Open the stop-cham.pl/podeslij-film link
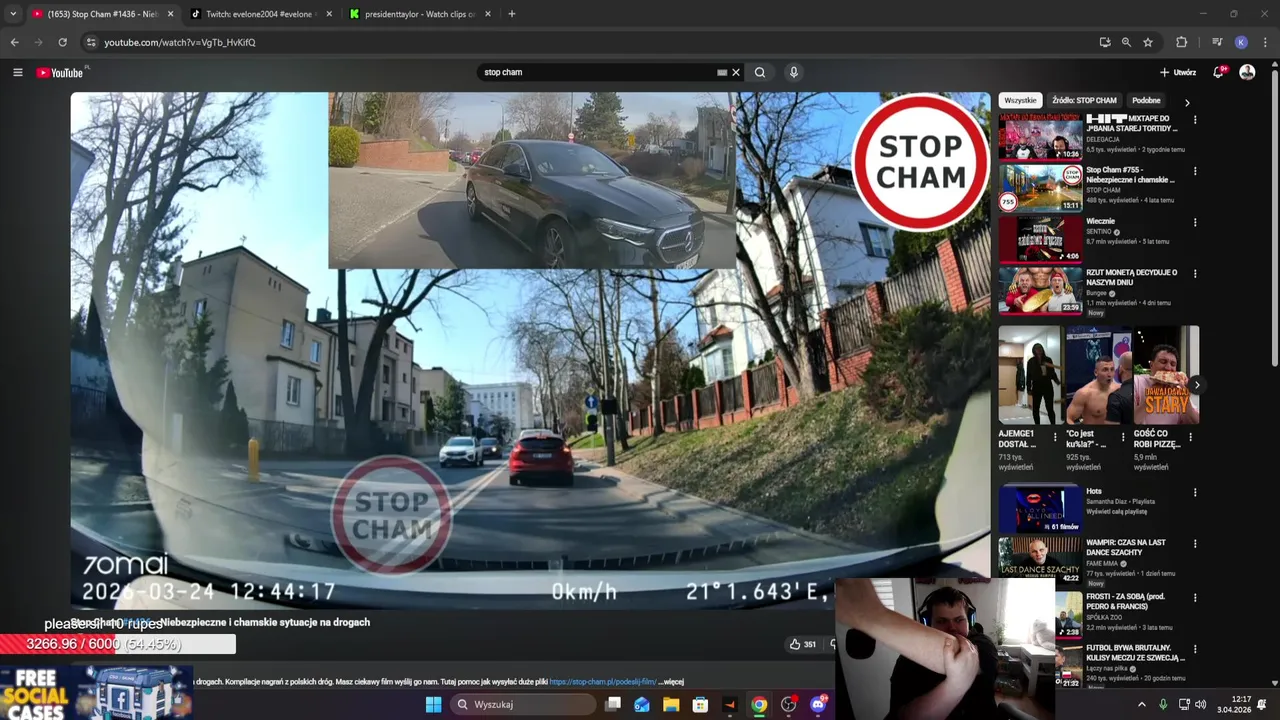The width and height of the screenshot is (1280, 720). click(x=603, y=682)
